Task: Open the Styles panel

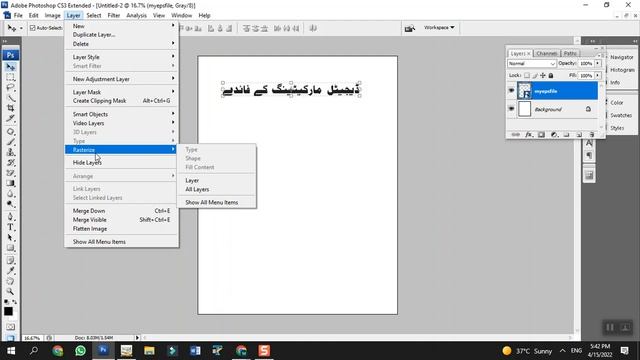Action: tap(617, 128)
